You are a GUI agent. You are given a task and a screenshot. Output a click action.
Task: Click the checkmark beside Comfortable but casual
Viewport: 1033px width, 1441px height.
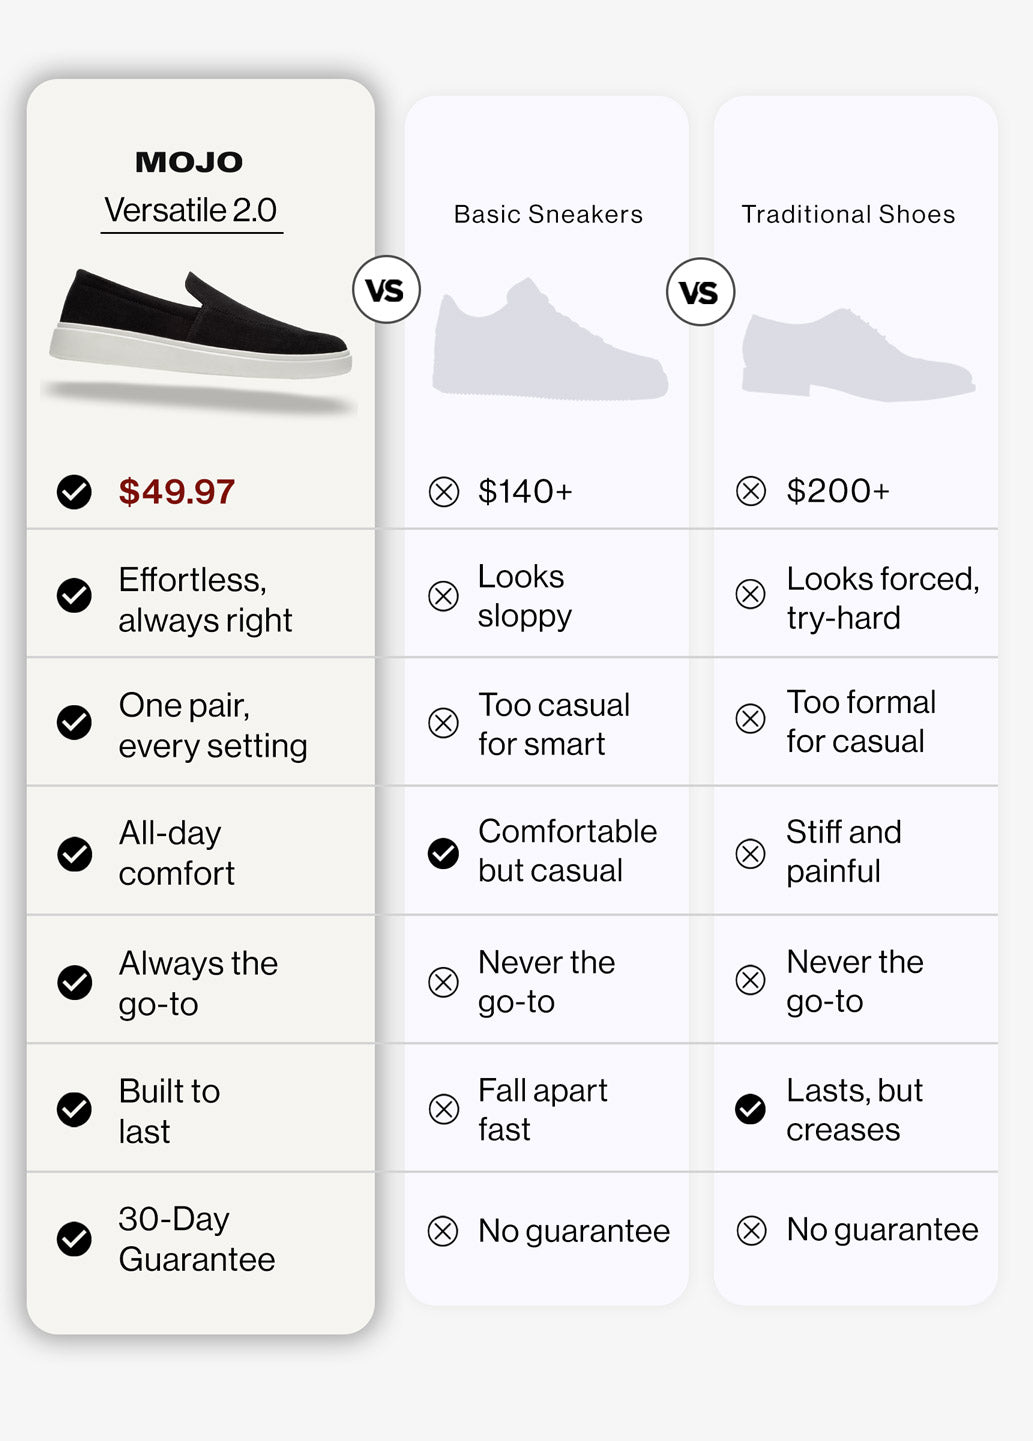pos(443,853)
